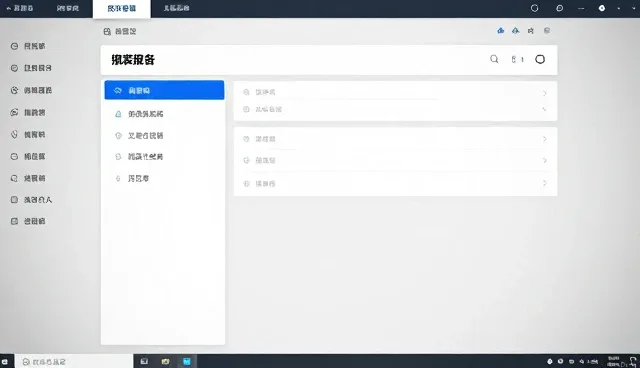Click the bell icon in the settings category list
Screen dimensions: 640x368
point(118,114)
